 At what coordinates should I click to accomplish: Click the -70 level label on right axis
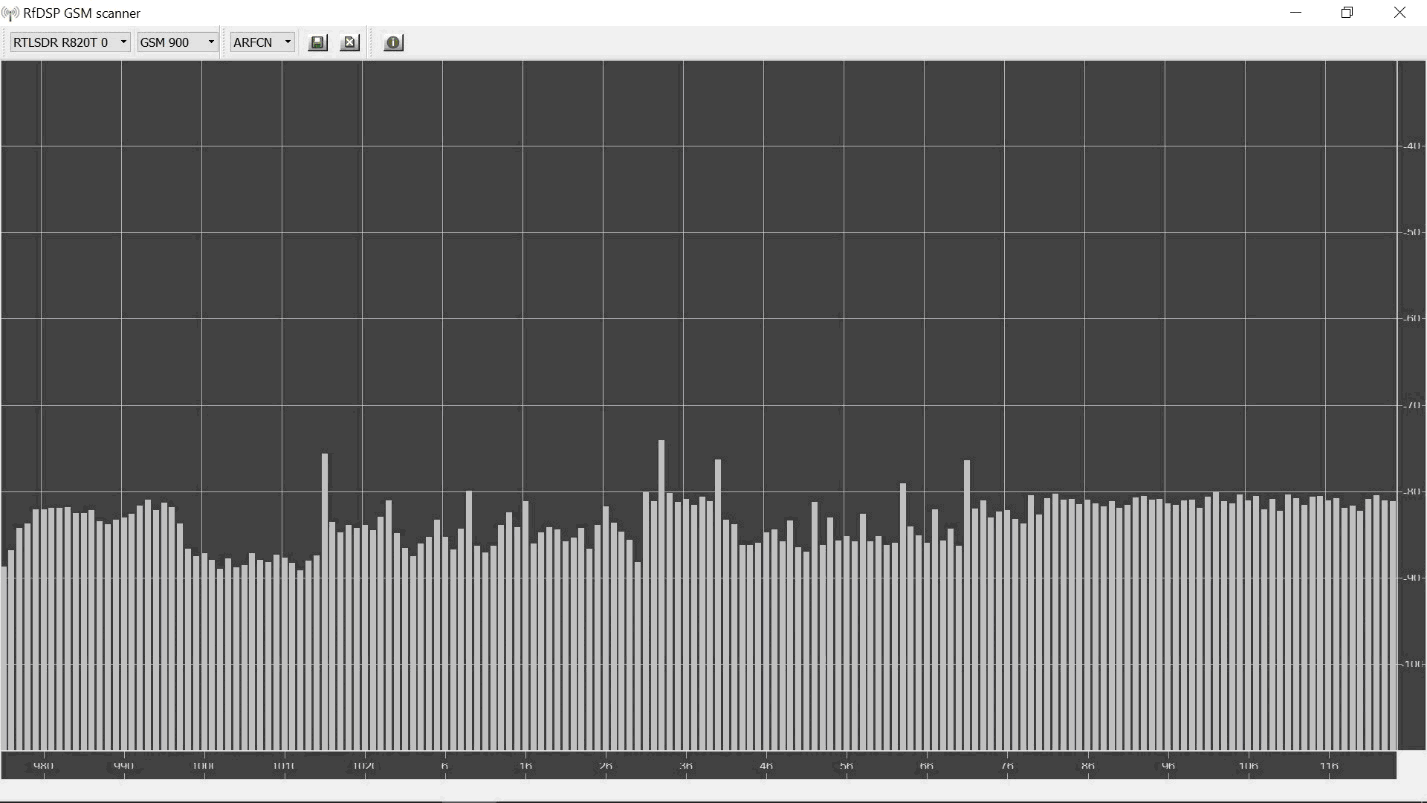(x=1411, y=405)
